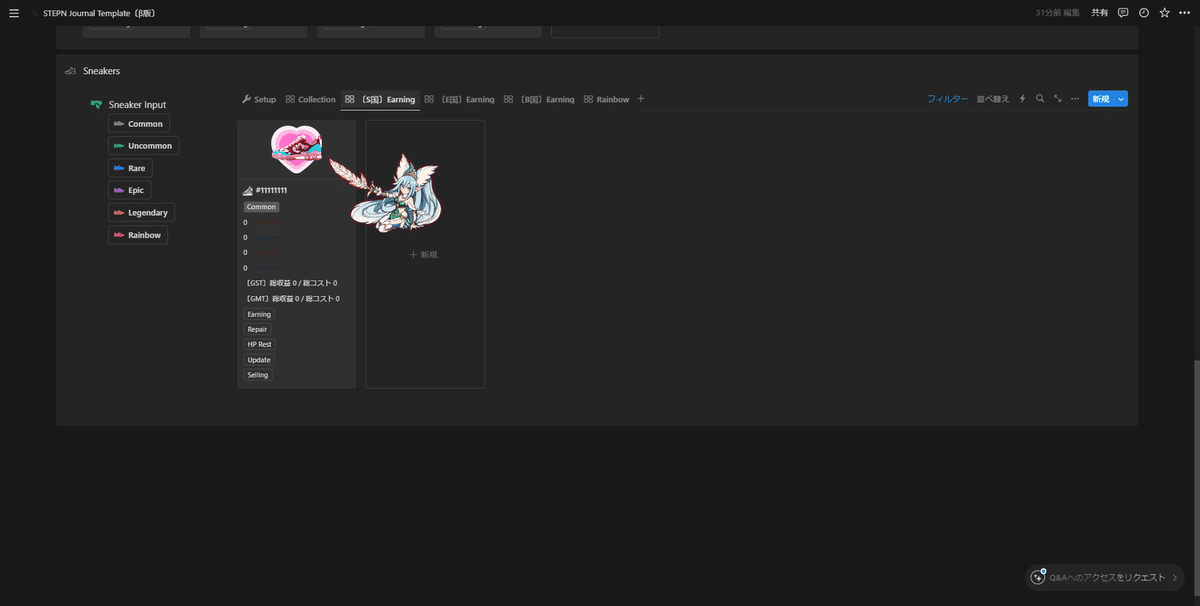Viewport: 1200px width, 606px height.
Task: Open the フィルター filter option
Action: (x=947, y=99)
